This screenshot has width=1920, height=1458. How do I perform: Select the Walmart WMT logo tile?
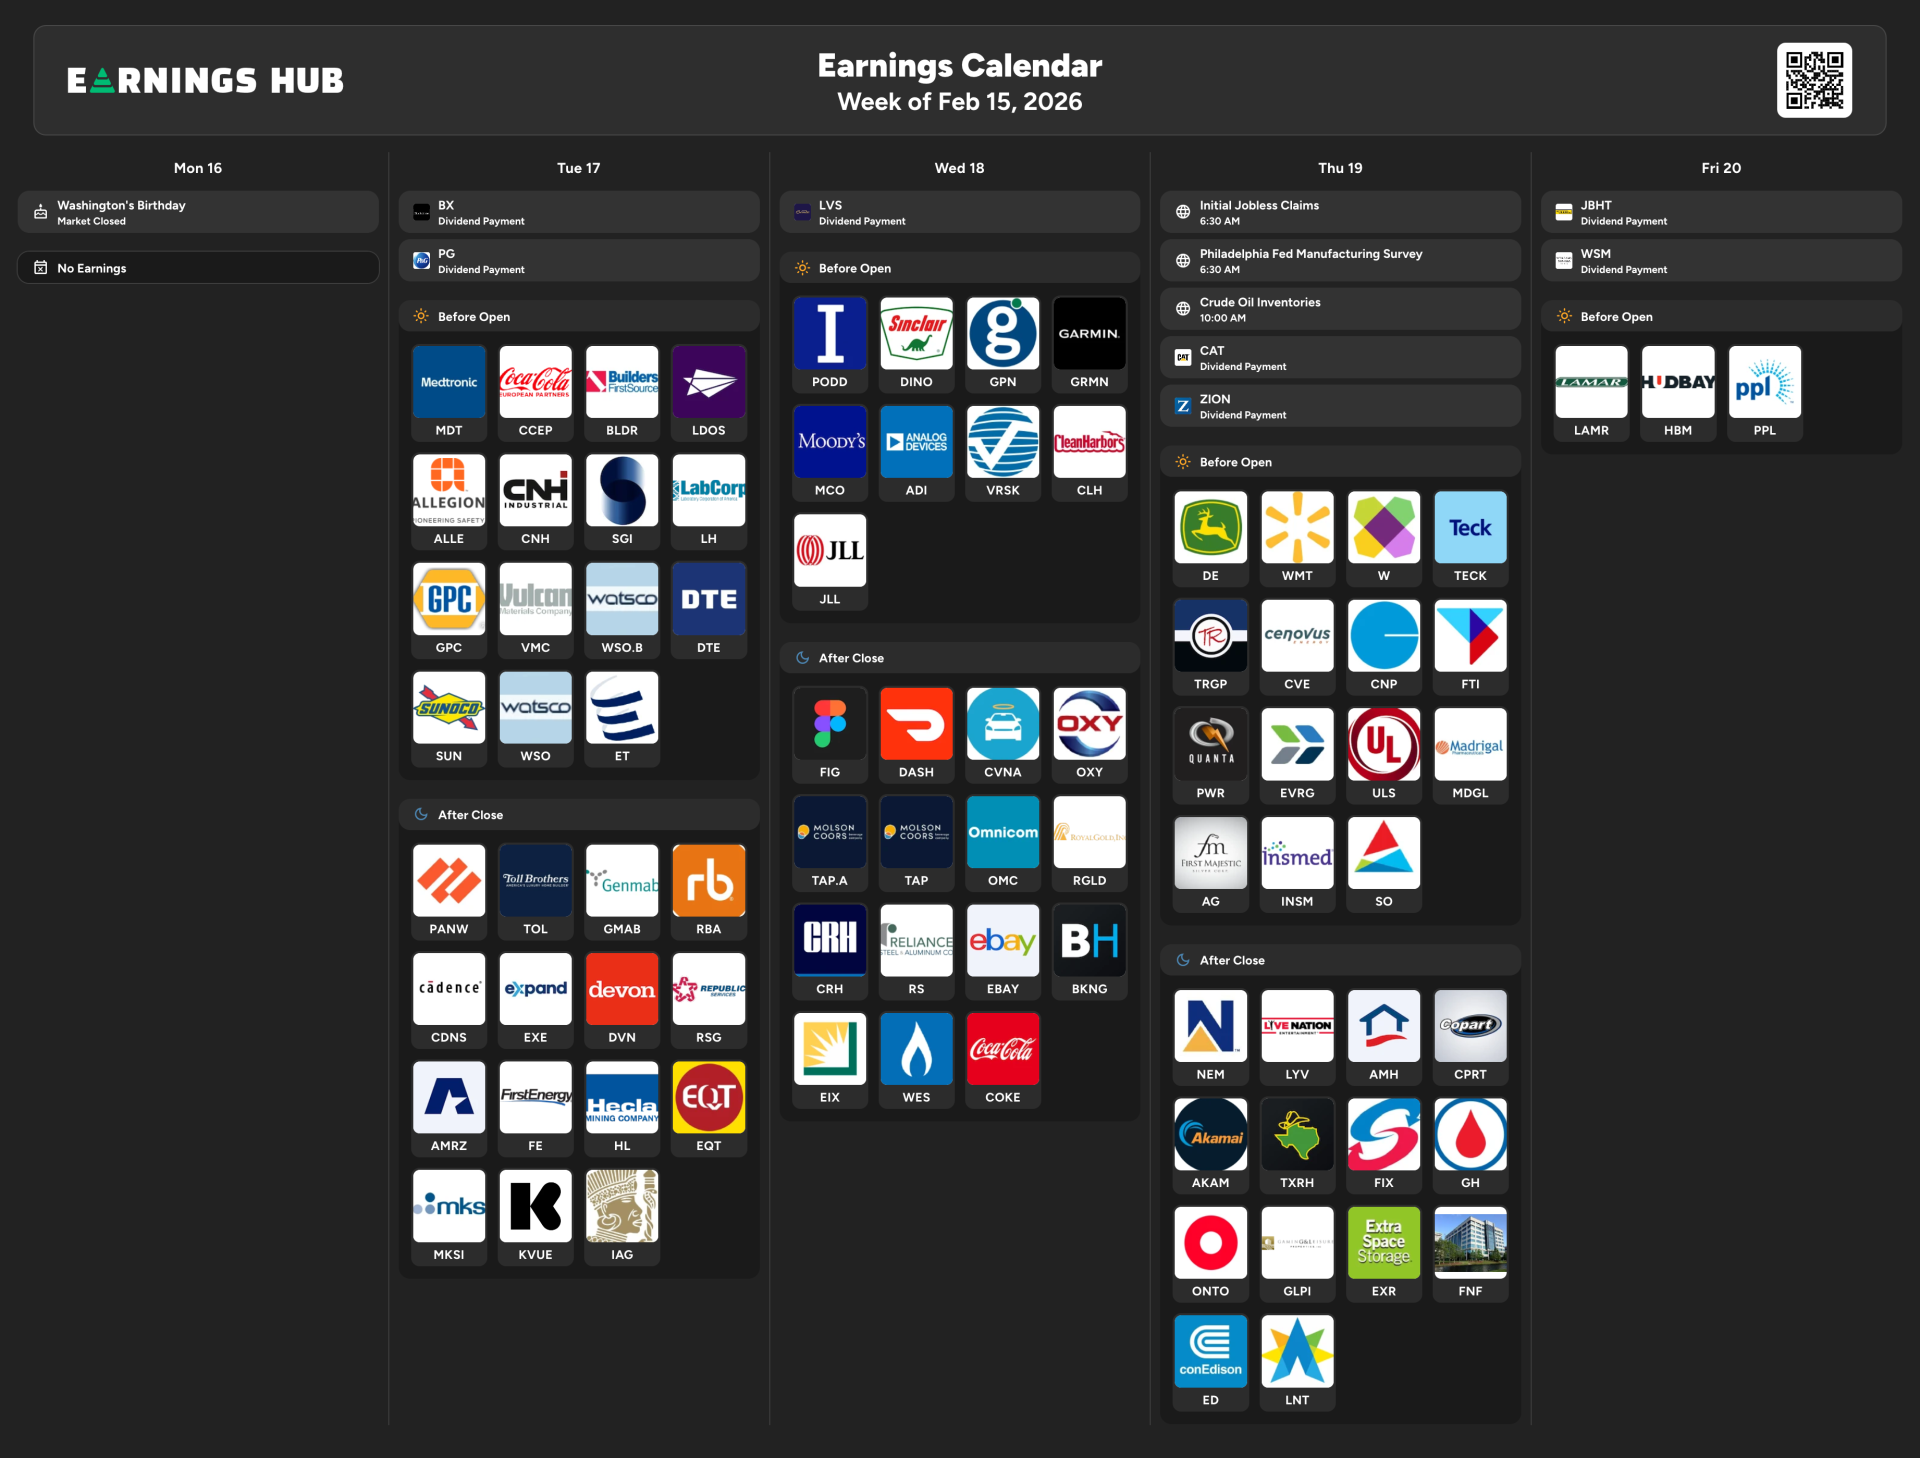(1297, 528)
